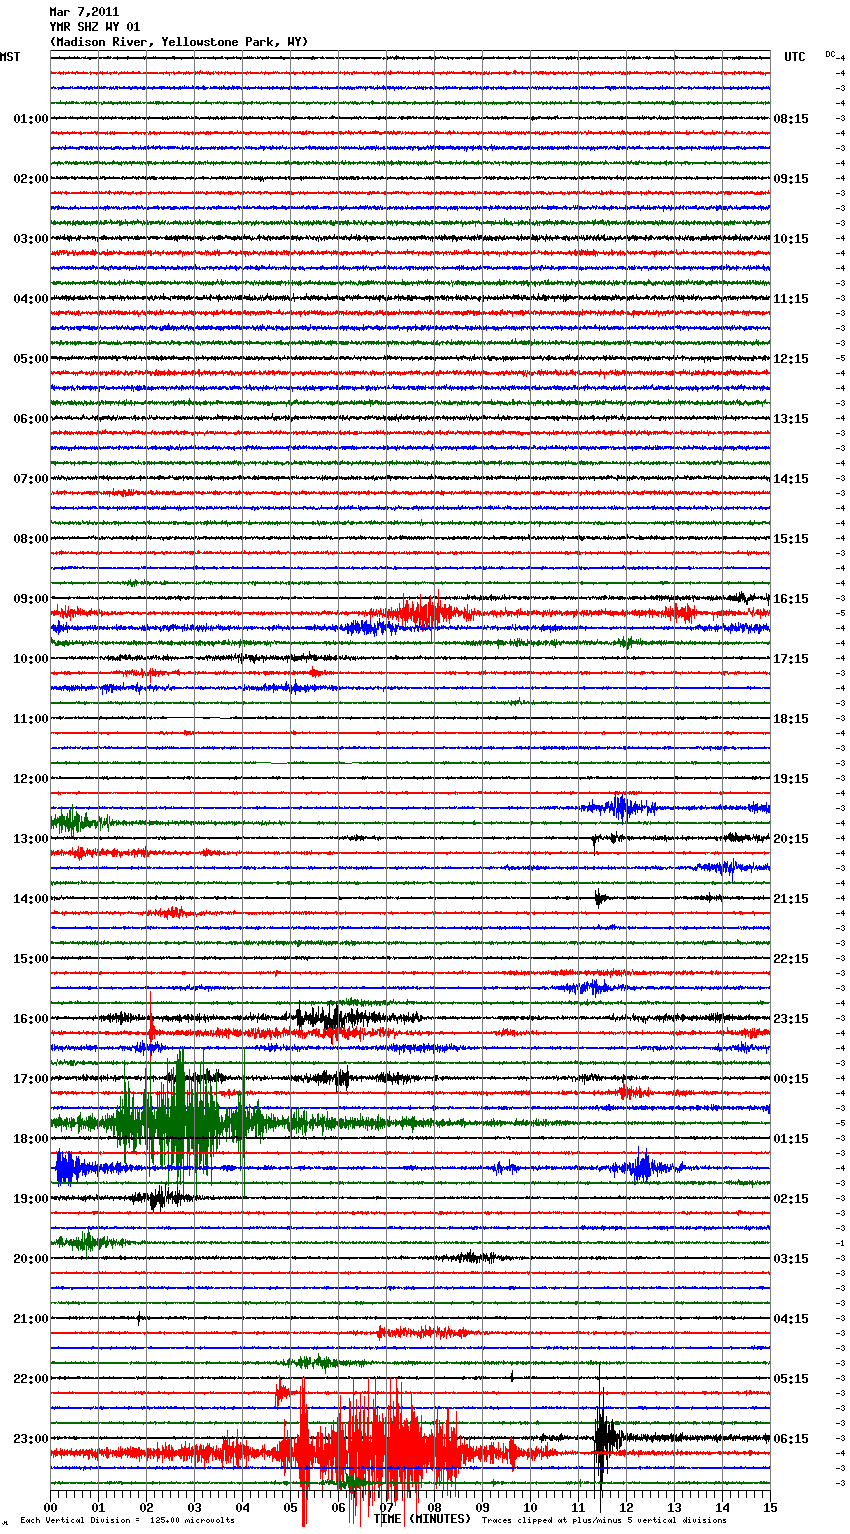Click the black event on the 16:00 trace

335,1018
